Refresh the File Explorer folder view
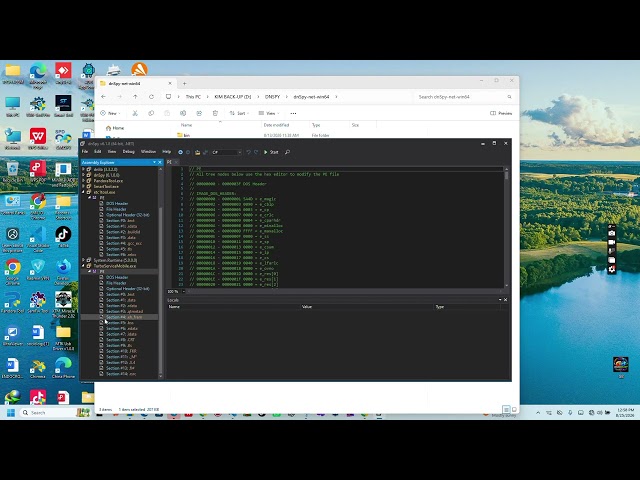The image size is (640, 480). click(151, 97)
